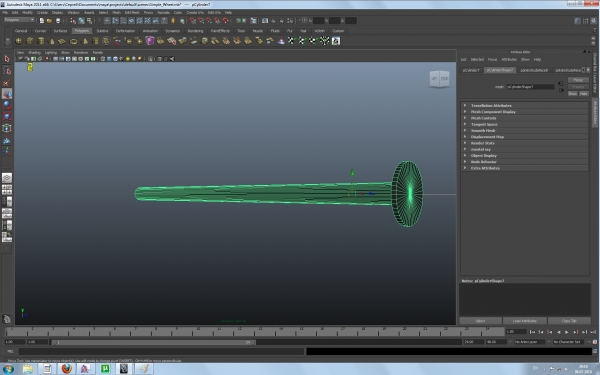Screen dimensions: 600x375
Task: Click the Open scene folder icon
Action: point(49,21)
